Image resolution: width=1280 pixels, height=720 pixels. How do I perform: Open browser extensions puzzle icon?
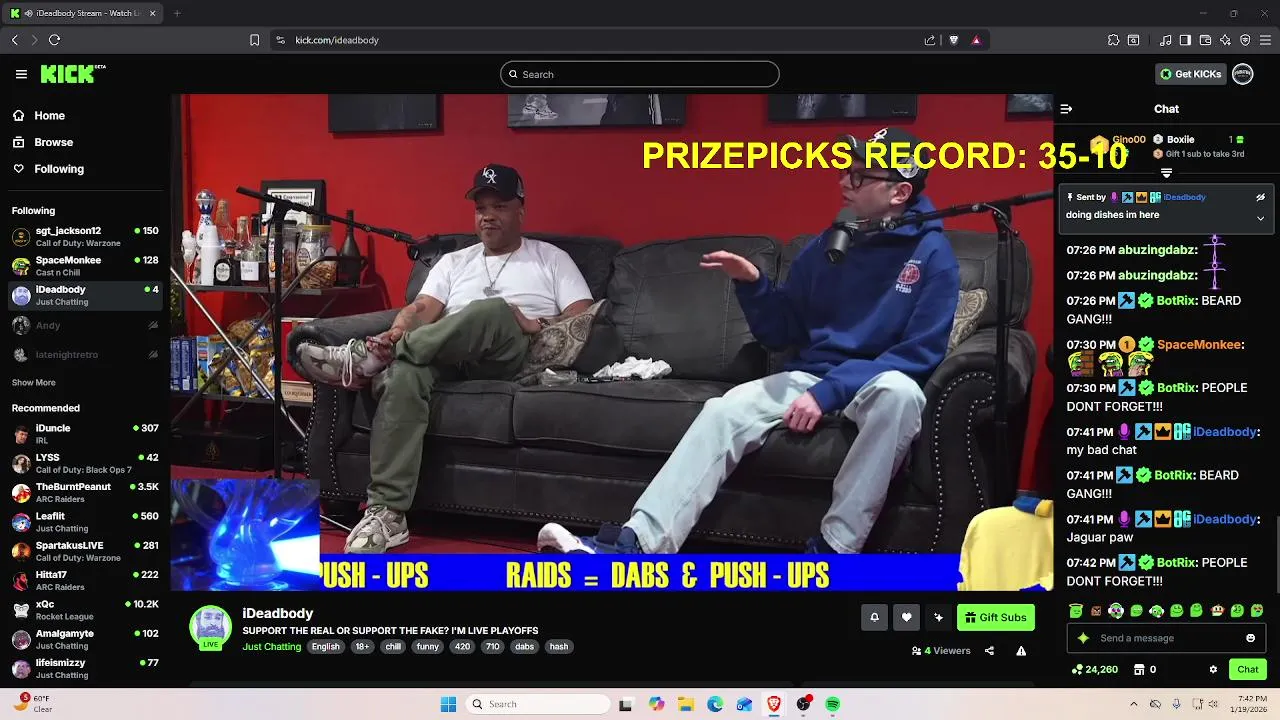pyautogui.click(x=1113, y=40)
